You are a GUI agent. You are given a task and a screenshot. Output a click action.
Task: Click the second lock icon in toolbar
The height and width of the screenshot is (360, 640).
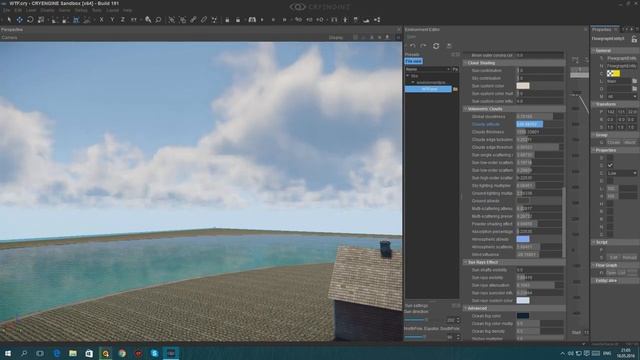point(238,20)
